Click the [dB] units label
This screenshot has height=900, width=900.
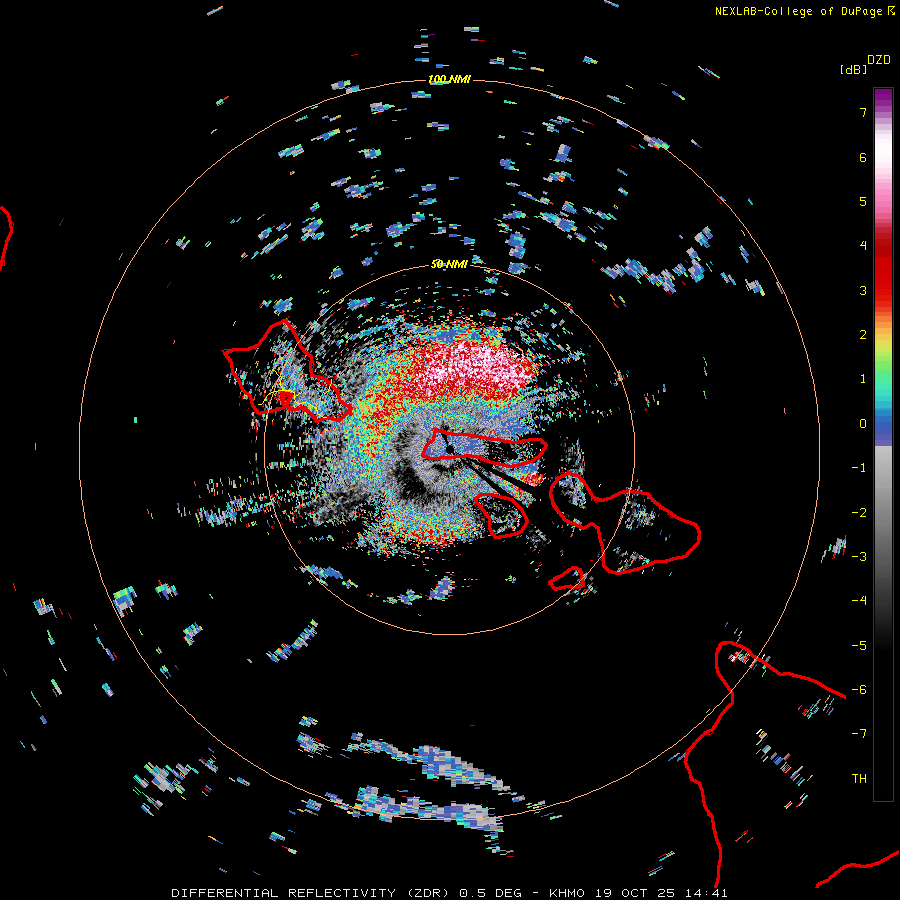click(854, 70)
